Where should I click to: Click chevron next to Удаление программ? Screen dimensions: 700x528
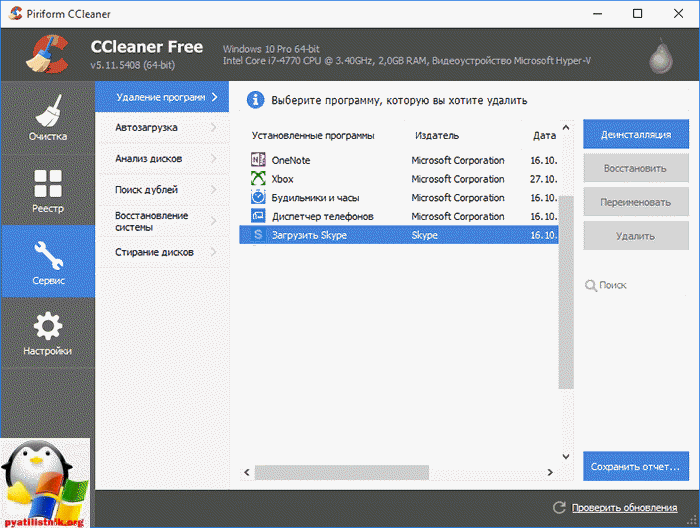click(x=215, y=97)
